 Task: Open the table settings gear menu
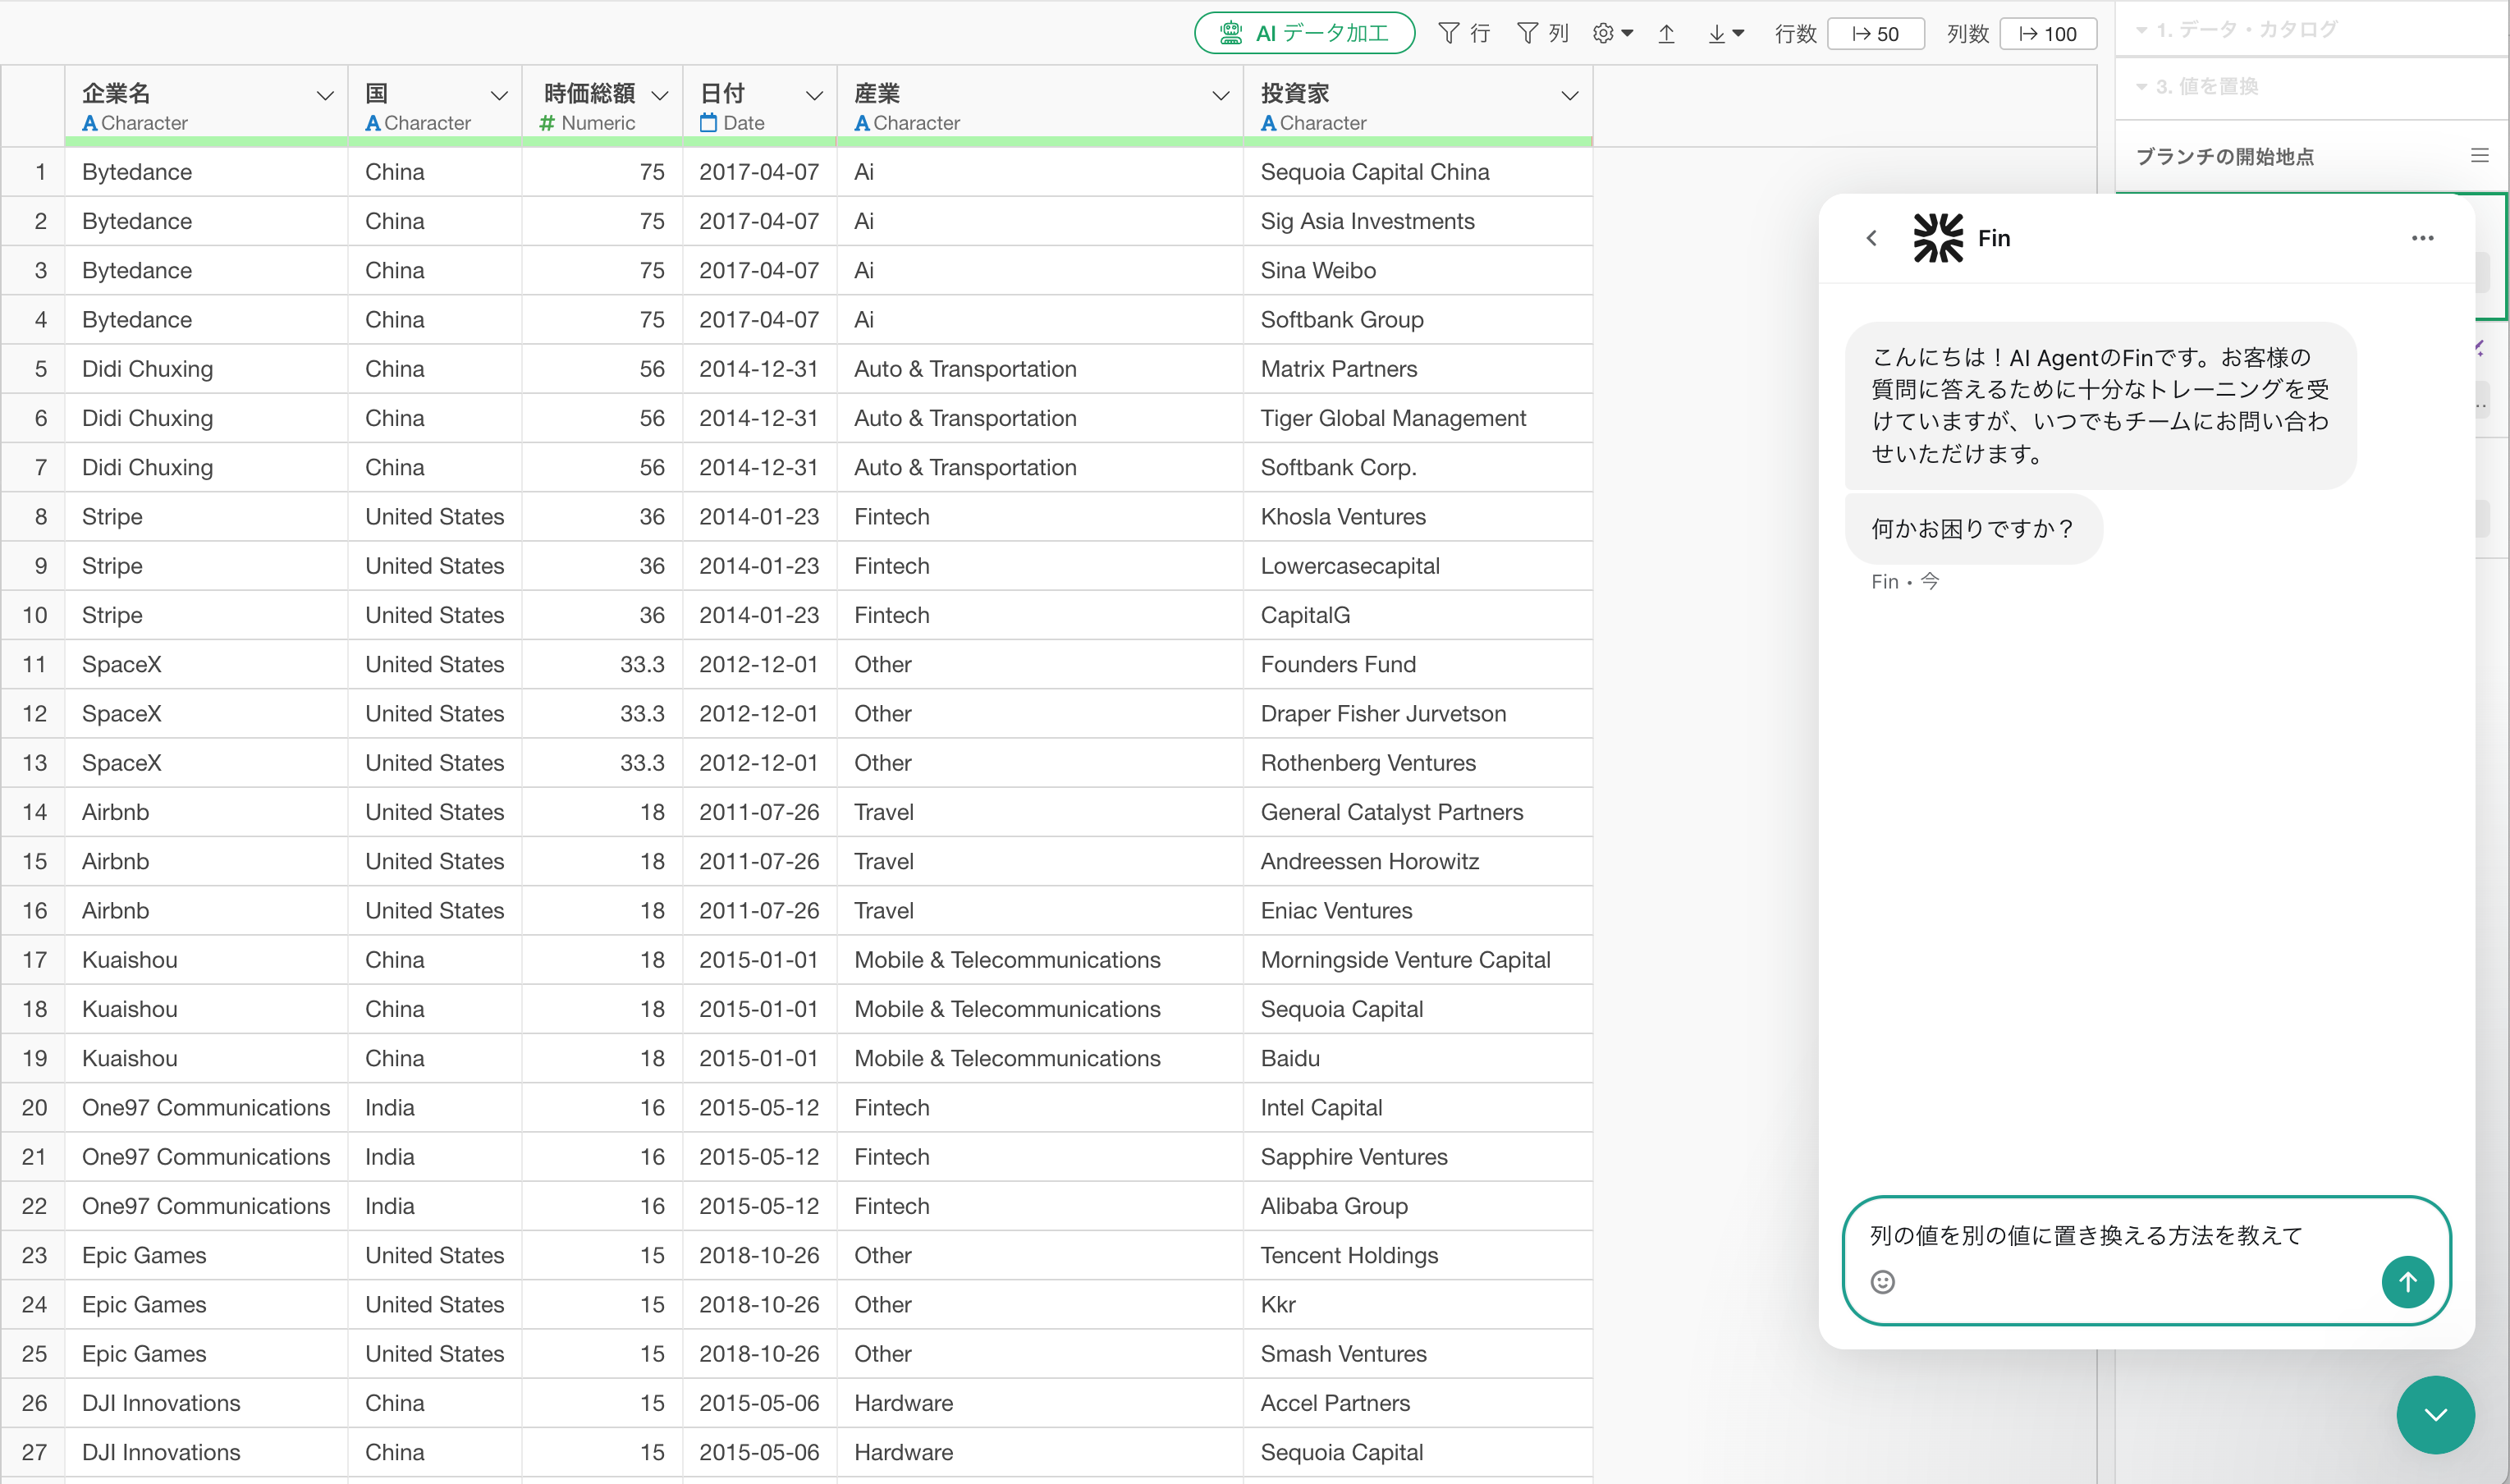[1612, 33]
